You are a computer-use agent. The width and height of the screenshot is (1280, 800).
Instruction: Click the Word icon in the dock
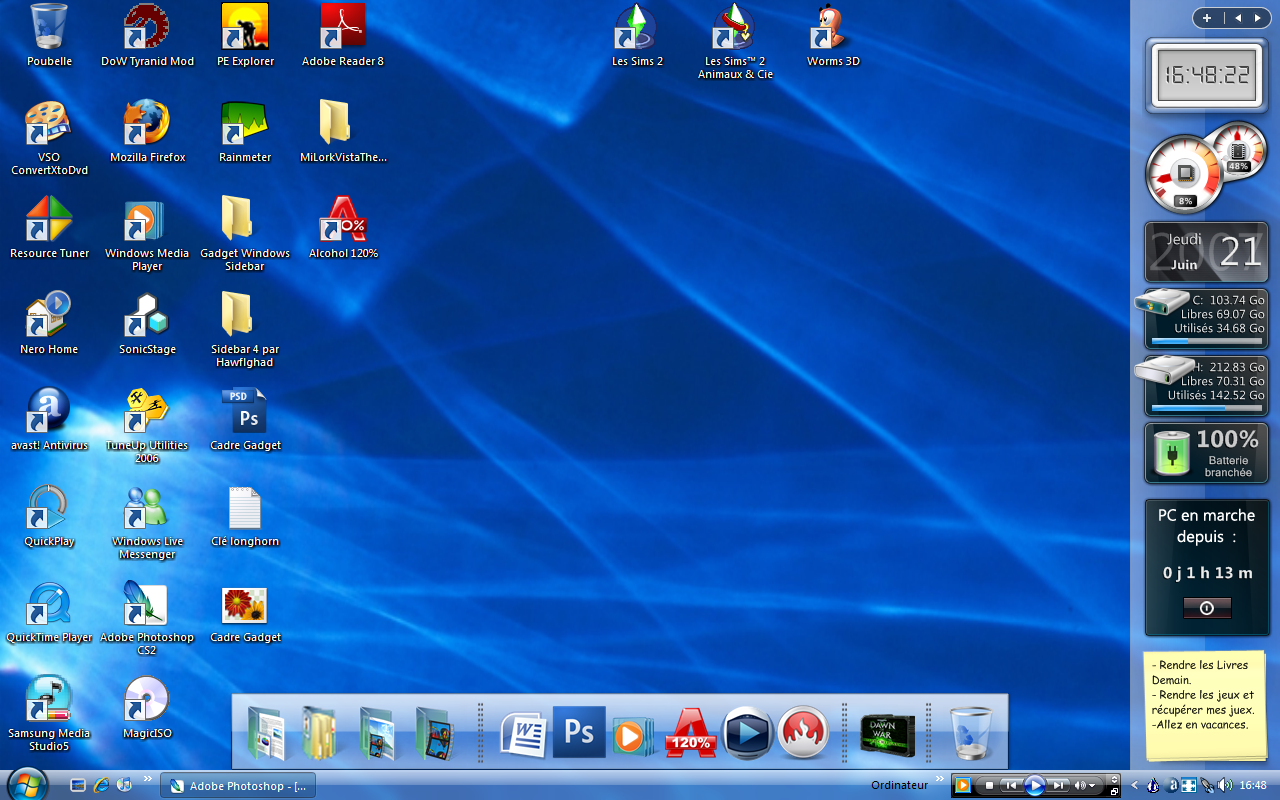pyautogui.click(x=523, y=734)
